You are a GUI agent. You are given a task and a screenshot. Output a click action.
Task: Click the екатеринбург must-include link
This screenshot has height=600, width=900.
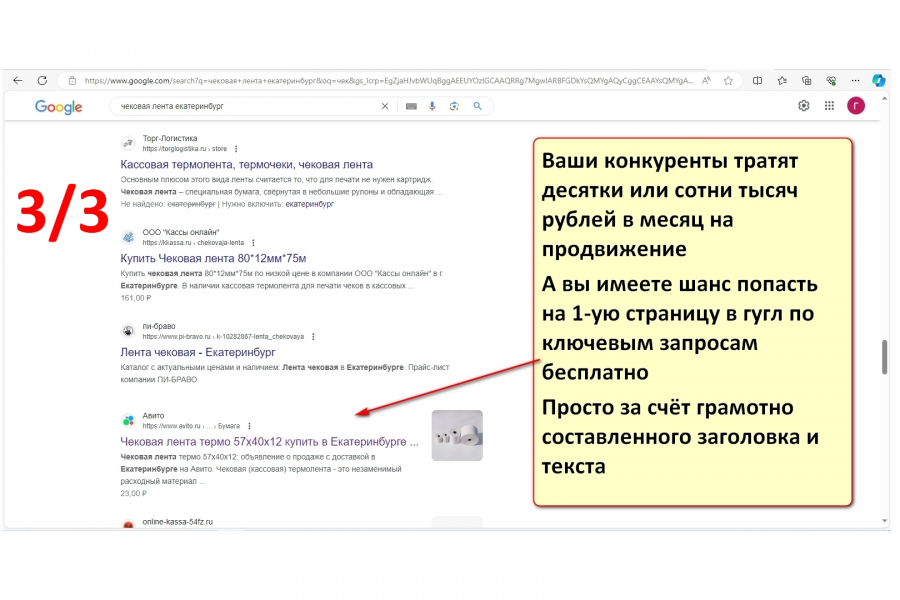(x=309, y=204)
